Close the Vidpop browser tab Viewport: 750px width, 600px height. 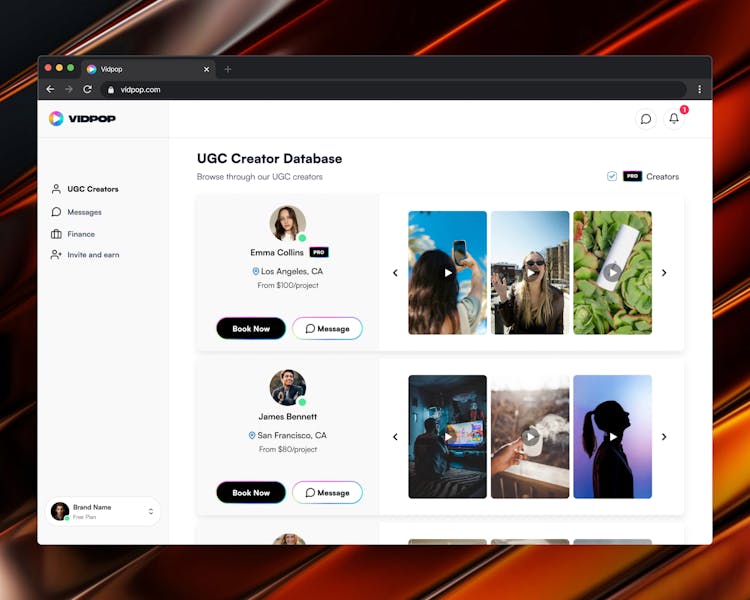tap(207, 69)
